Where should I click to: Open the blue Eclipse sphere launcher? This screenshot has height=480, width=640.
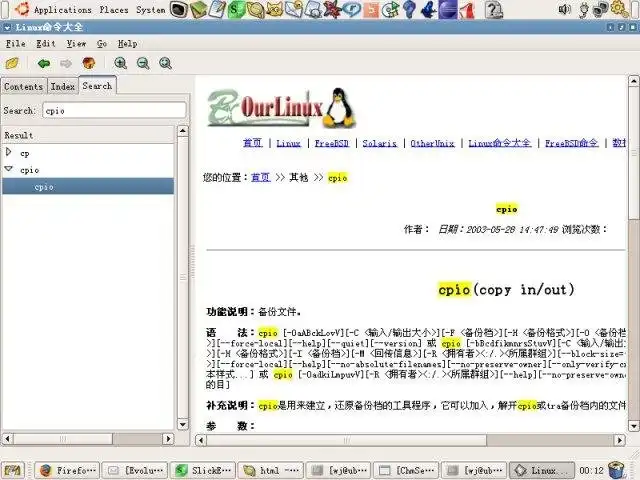tap(448, 9)
